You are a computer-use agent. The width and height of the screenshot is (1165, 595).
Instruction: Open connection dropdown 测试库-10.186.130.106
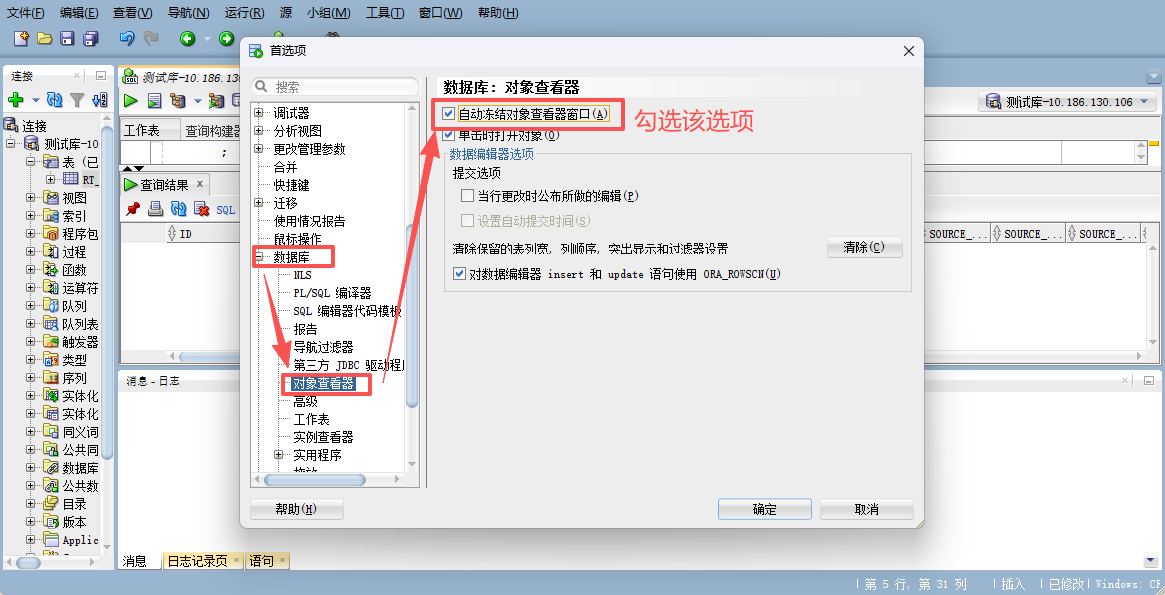1067,102
